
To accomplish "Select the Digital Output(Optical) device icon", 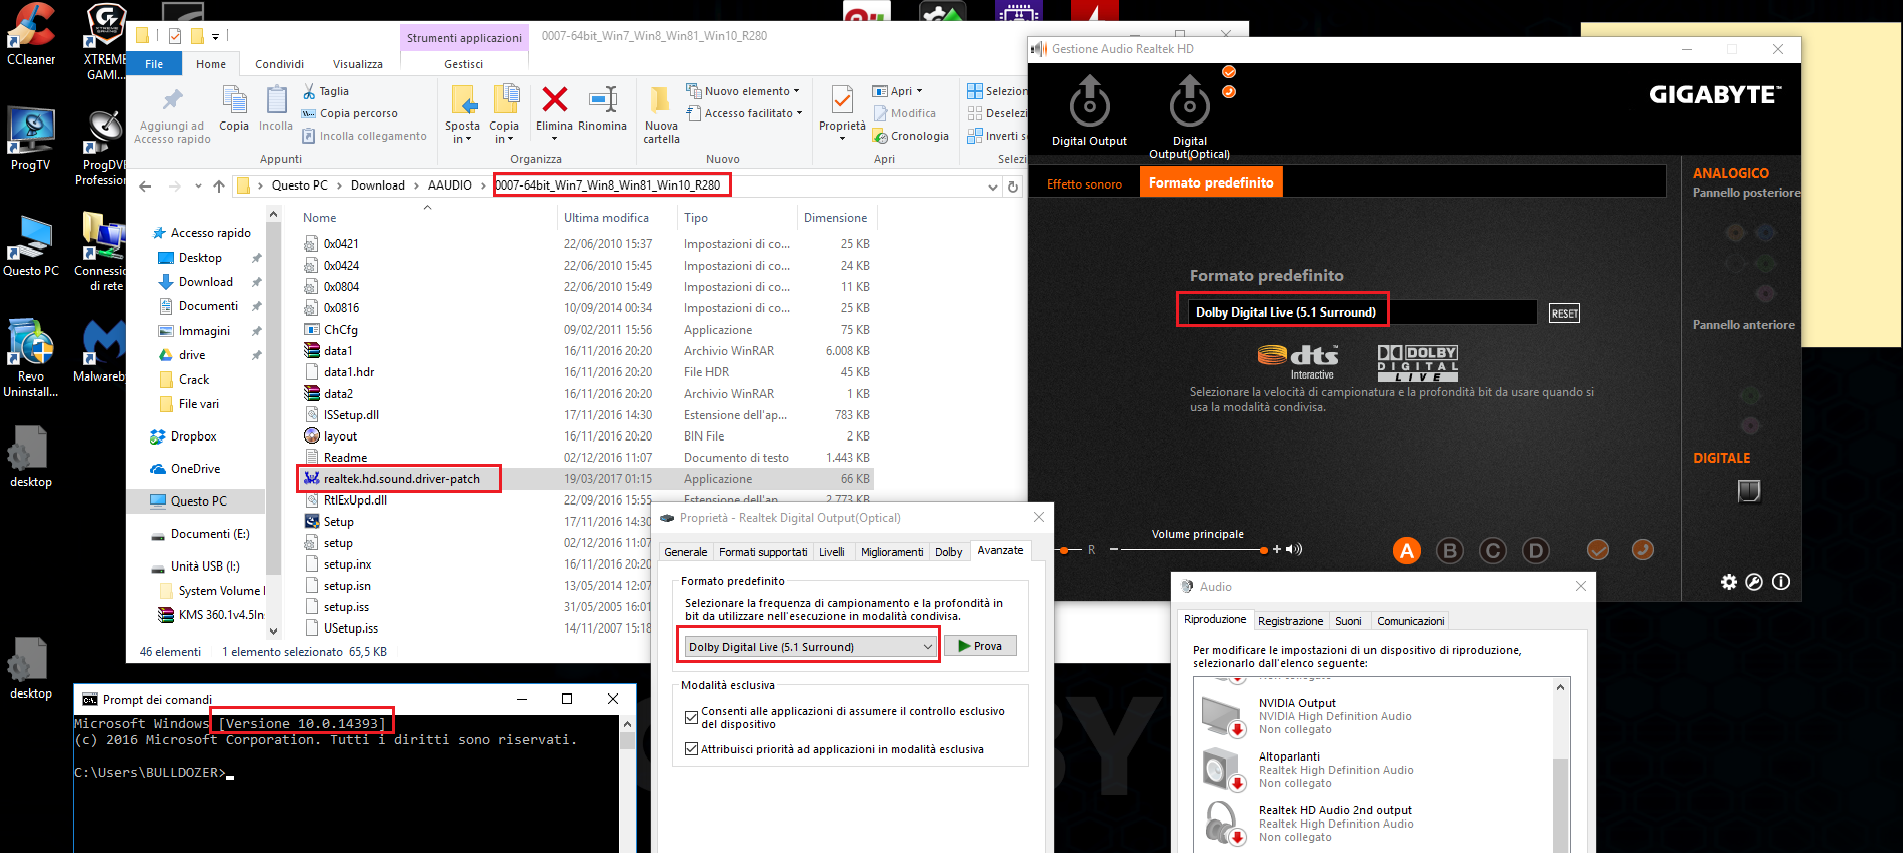I will point(1190,102).
